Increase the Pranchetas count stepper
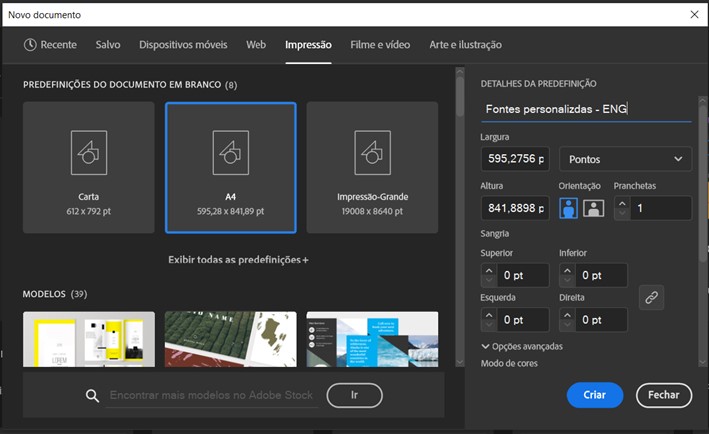 pyautogui.click(x=621, y=203)
